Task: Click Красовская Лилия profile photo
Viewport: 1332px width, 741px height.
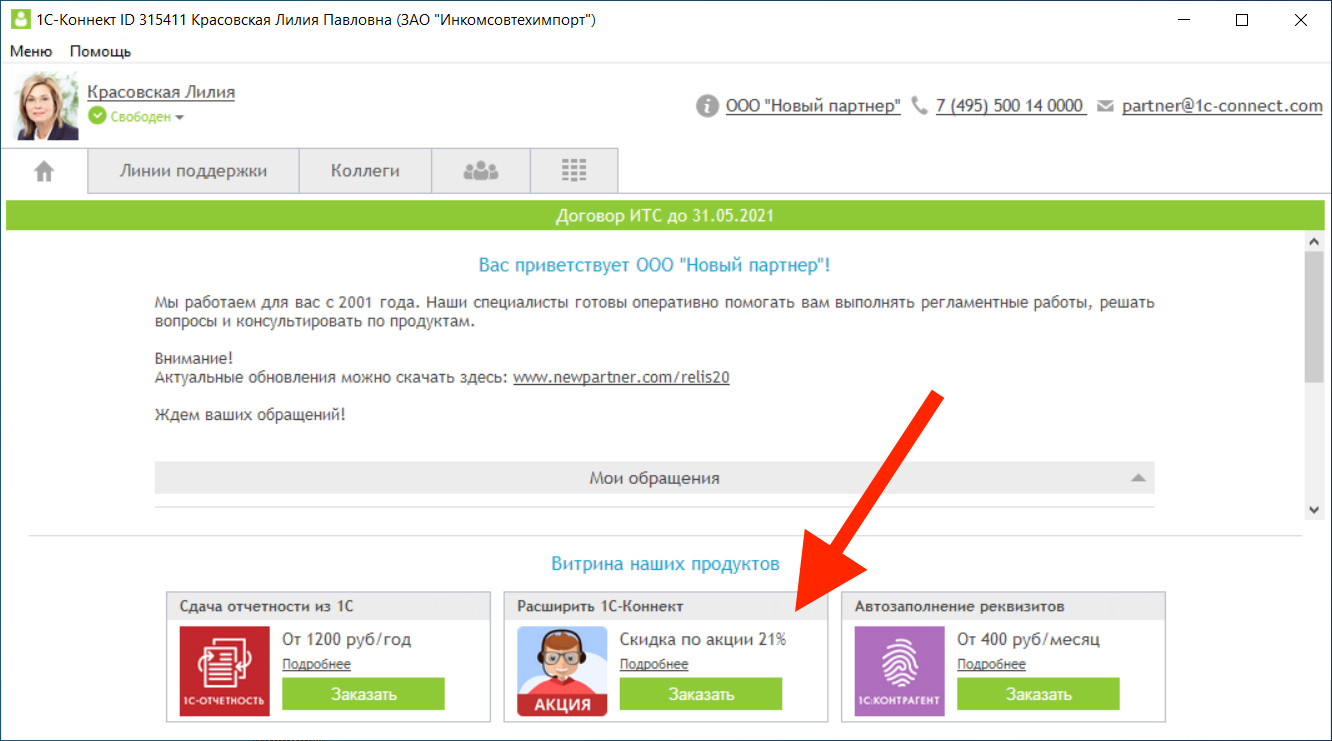Action: (x=46, y=106)
